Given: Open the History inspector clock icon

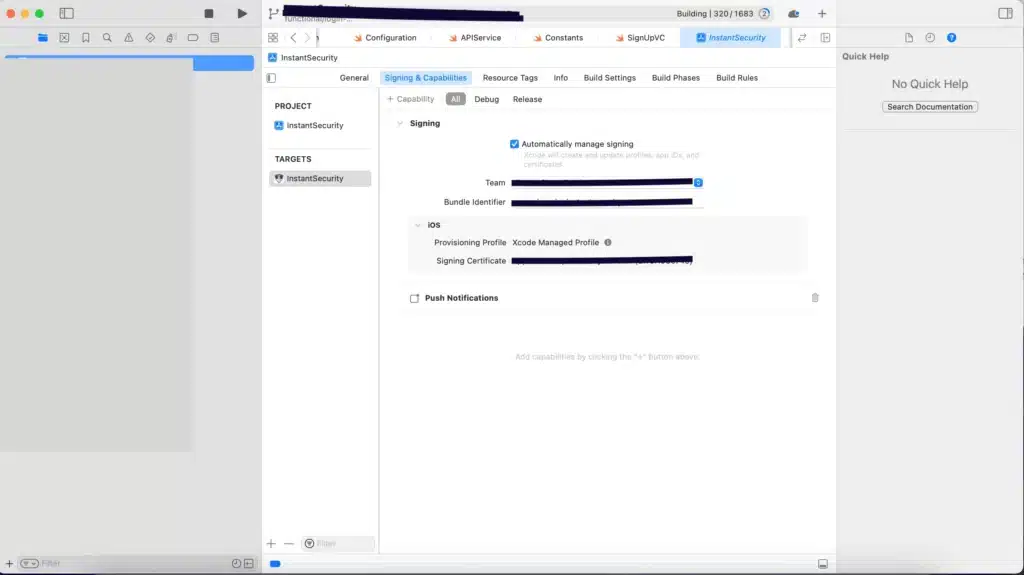Looking at the screenshot, I should point(930,38).
